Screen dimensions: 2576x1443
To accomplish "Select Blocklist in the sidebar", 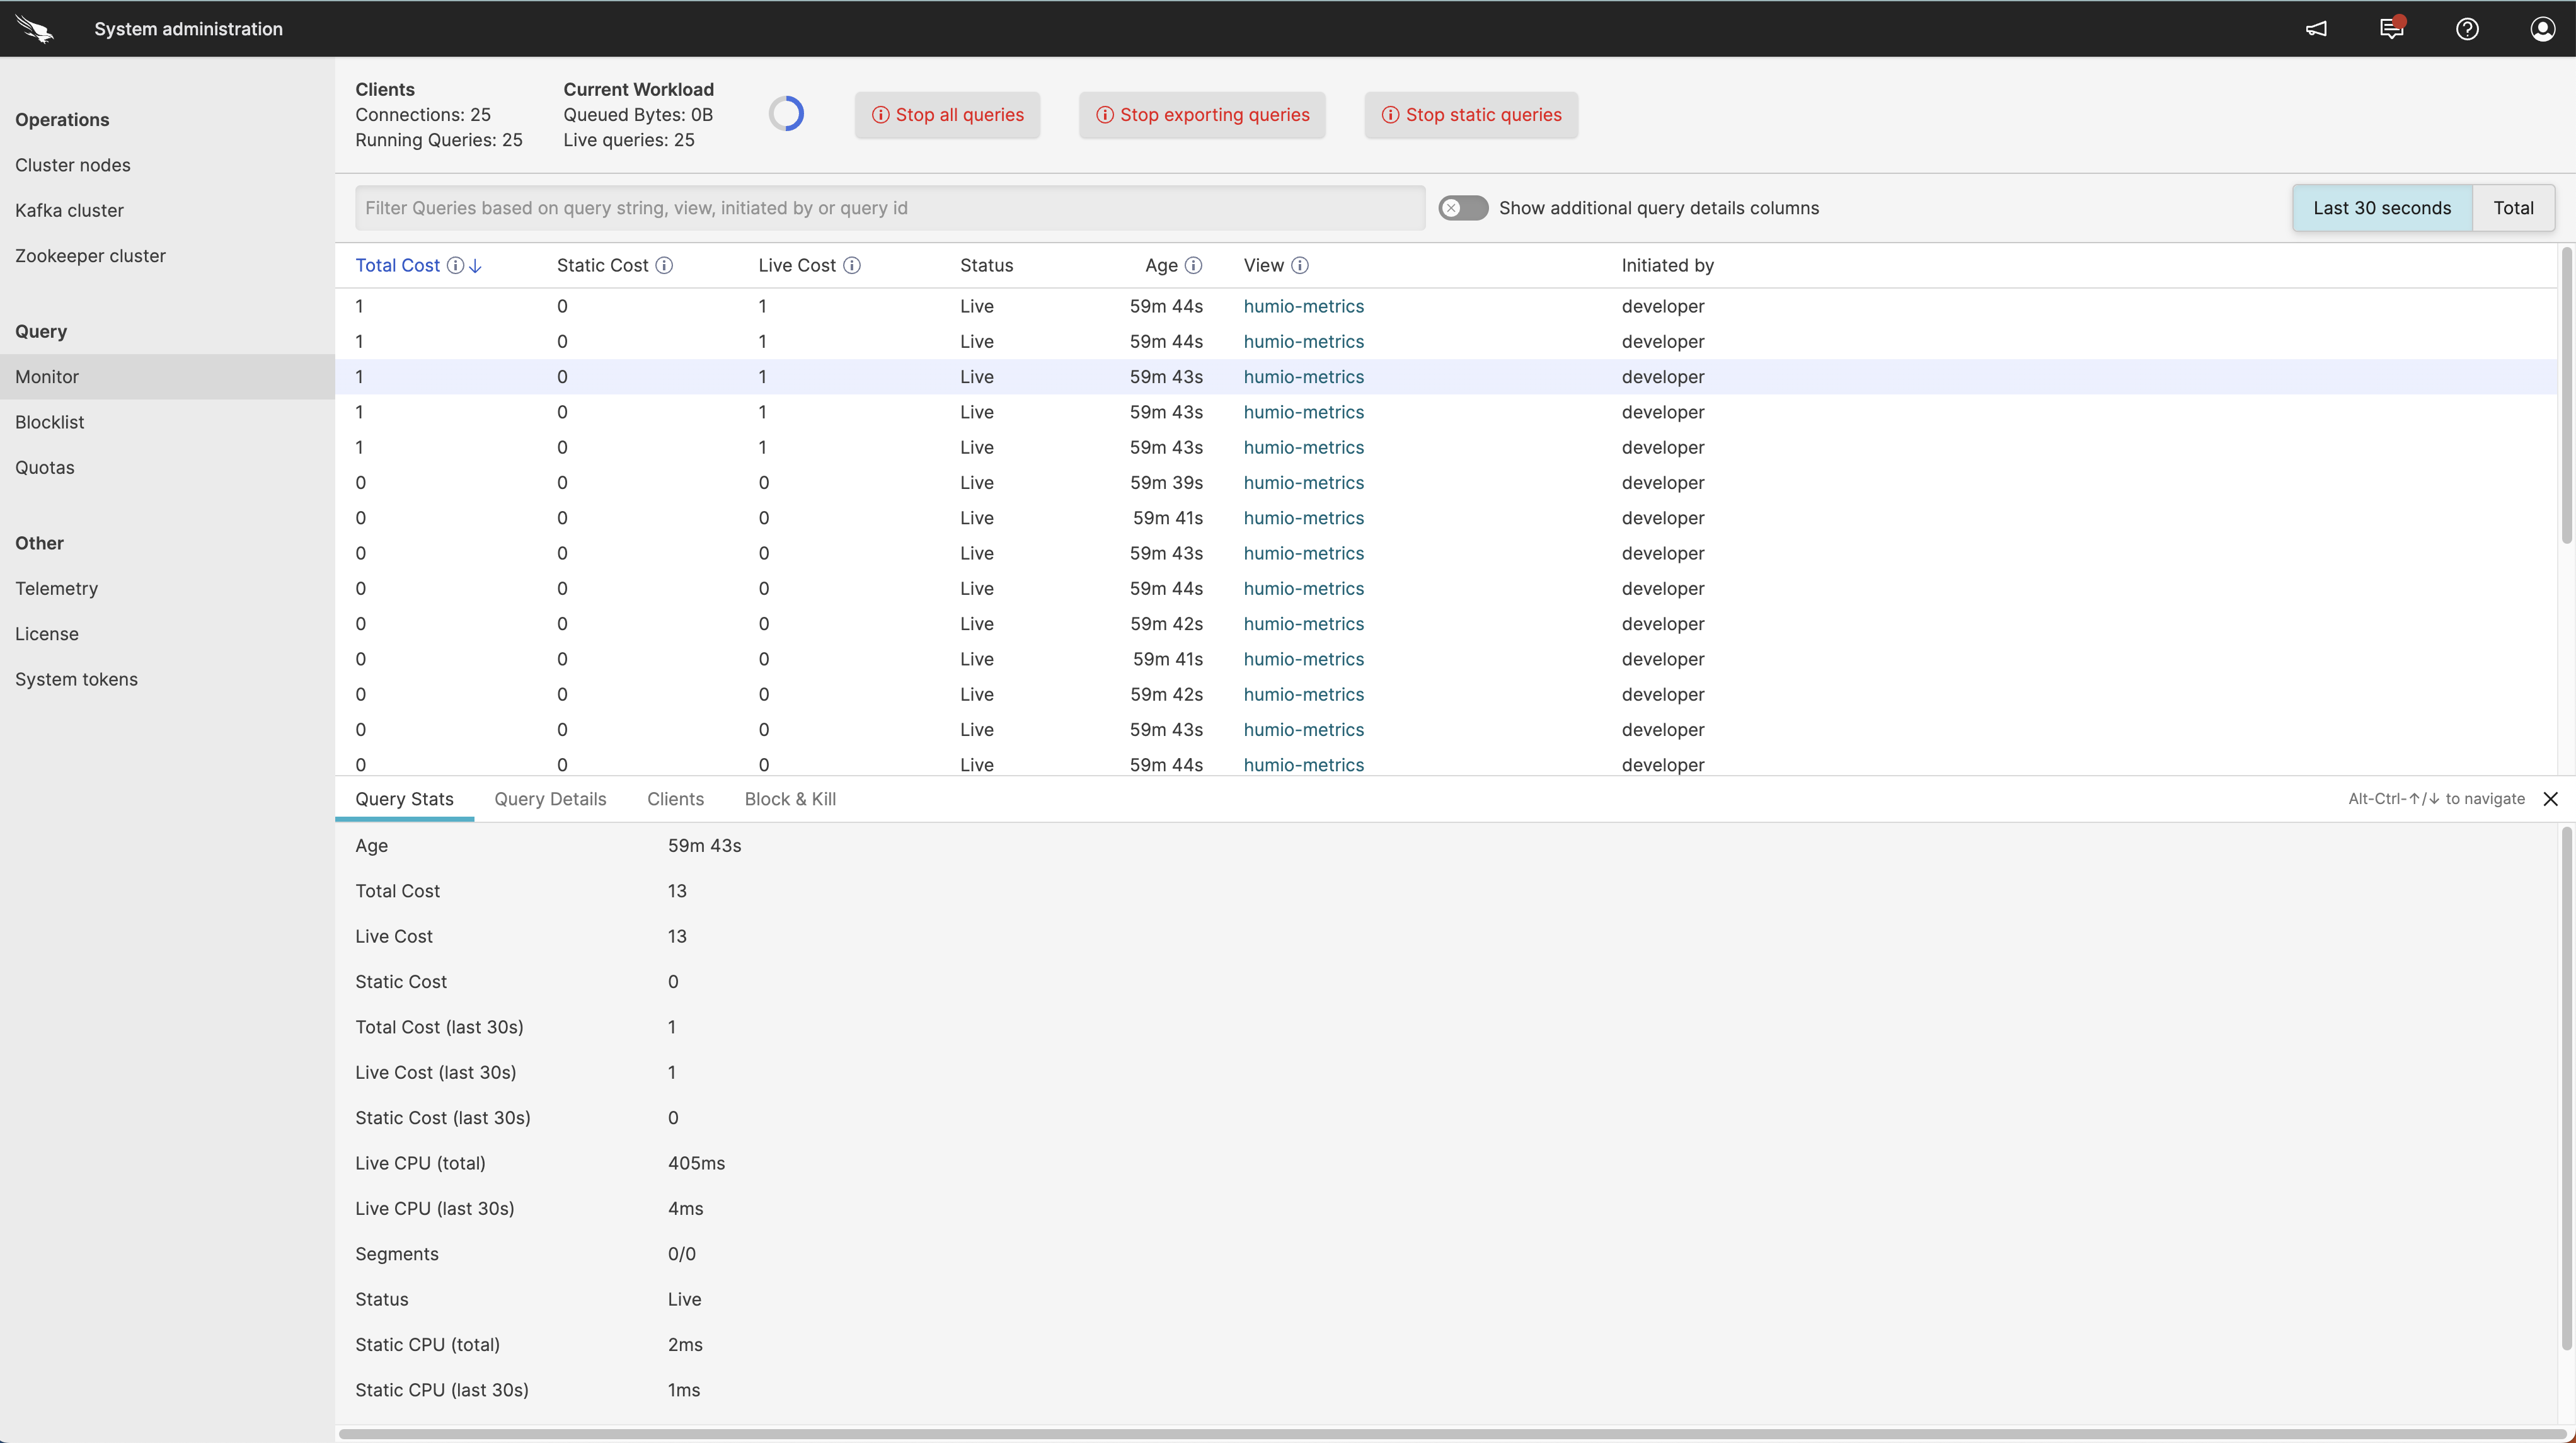I will pos(49,421).
